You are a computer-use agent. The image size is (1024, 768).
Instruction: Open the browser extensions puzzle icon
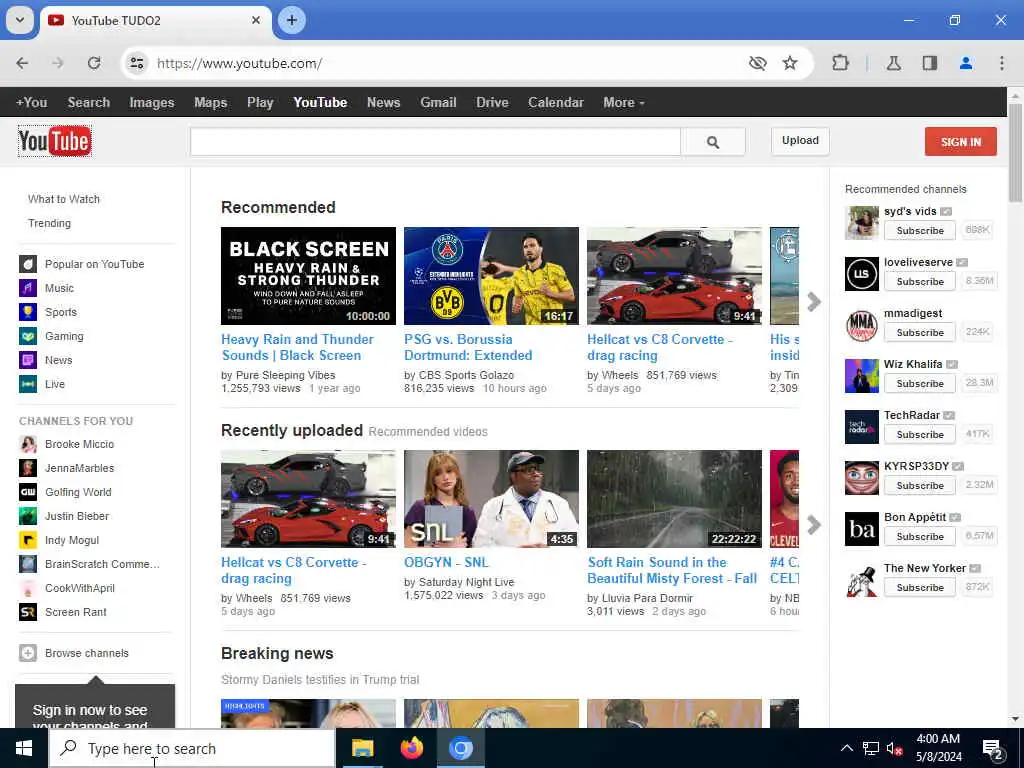840,63
